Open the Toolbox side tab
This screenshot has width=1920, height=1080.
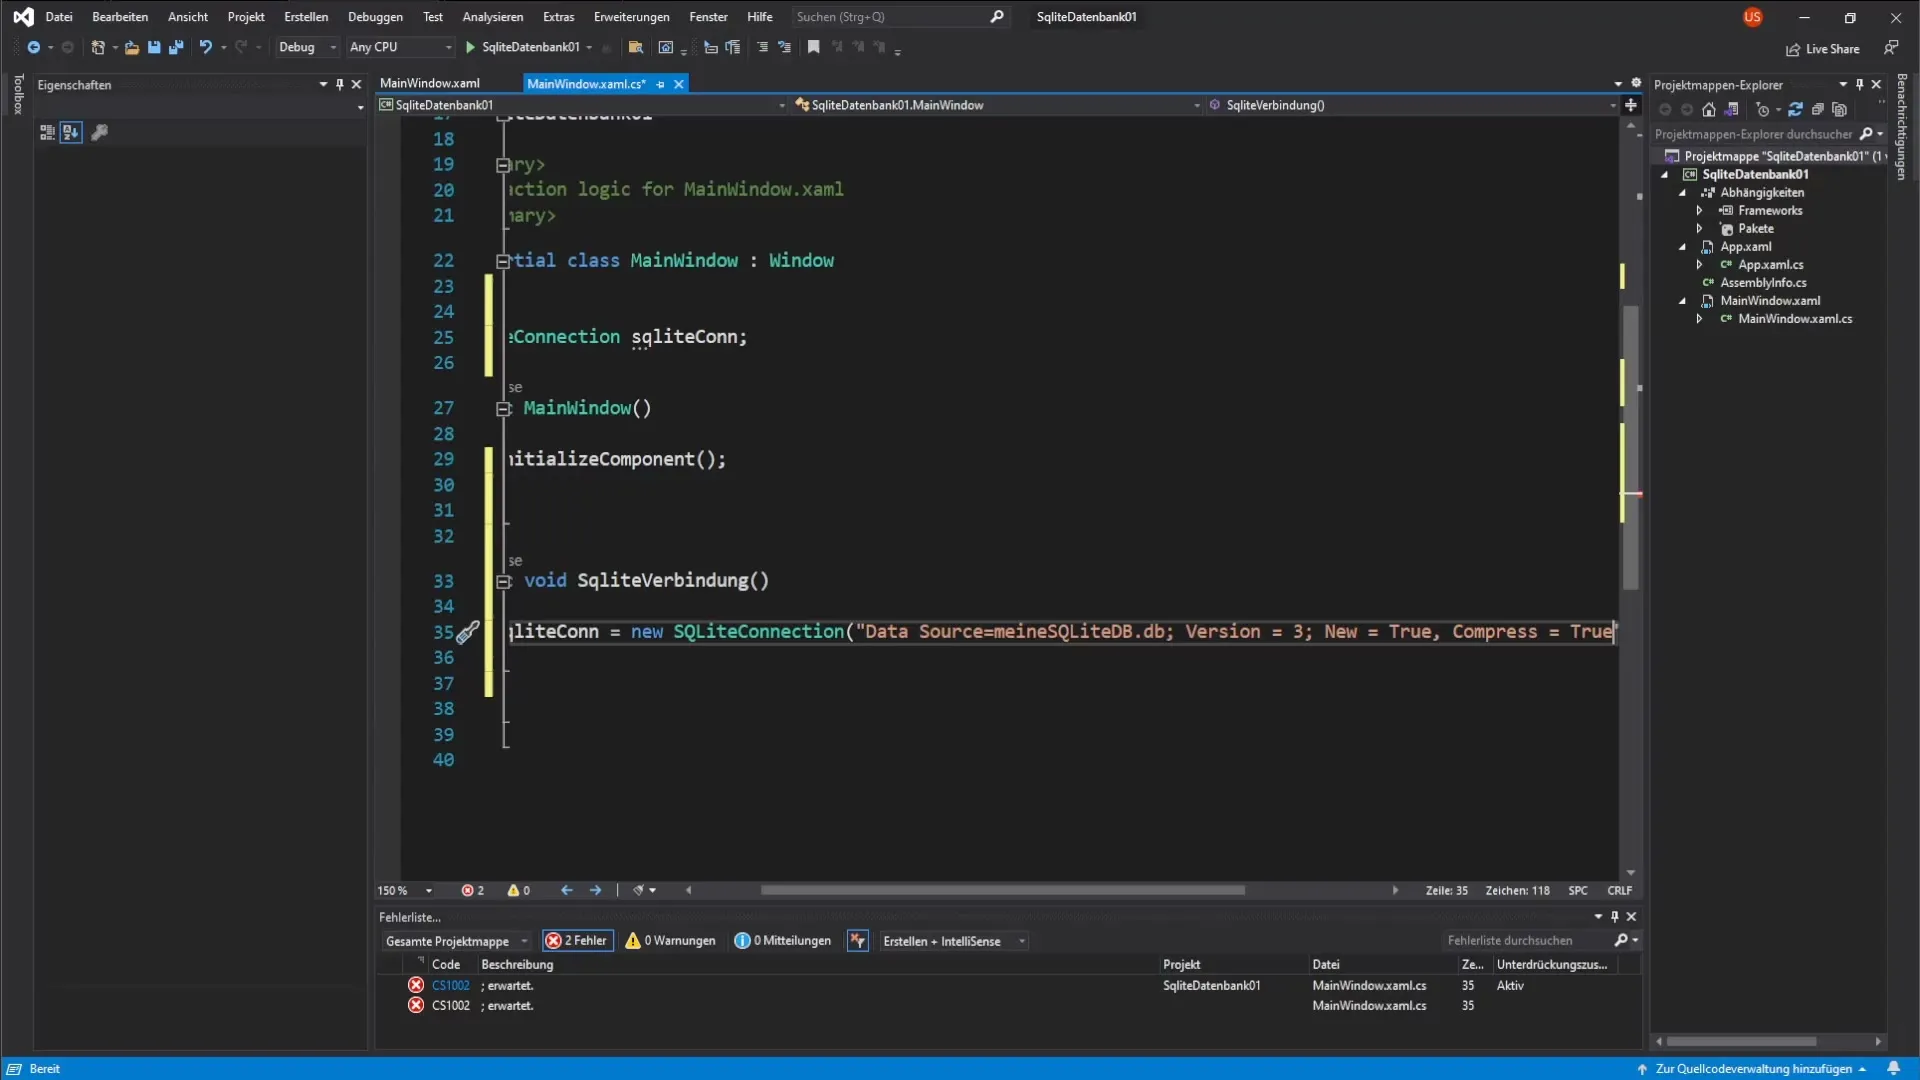17,94
